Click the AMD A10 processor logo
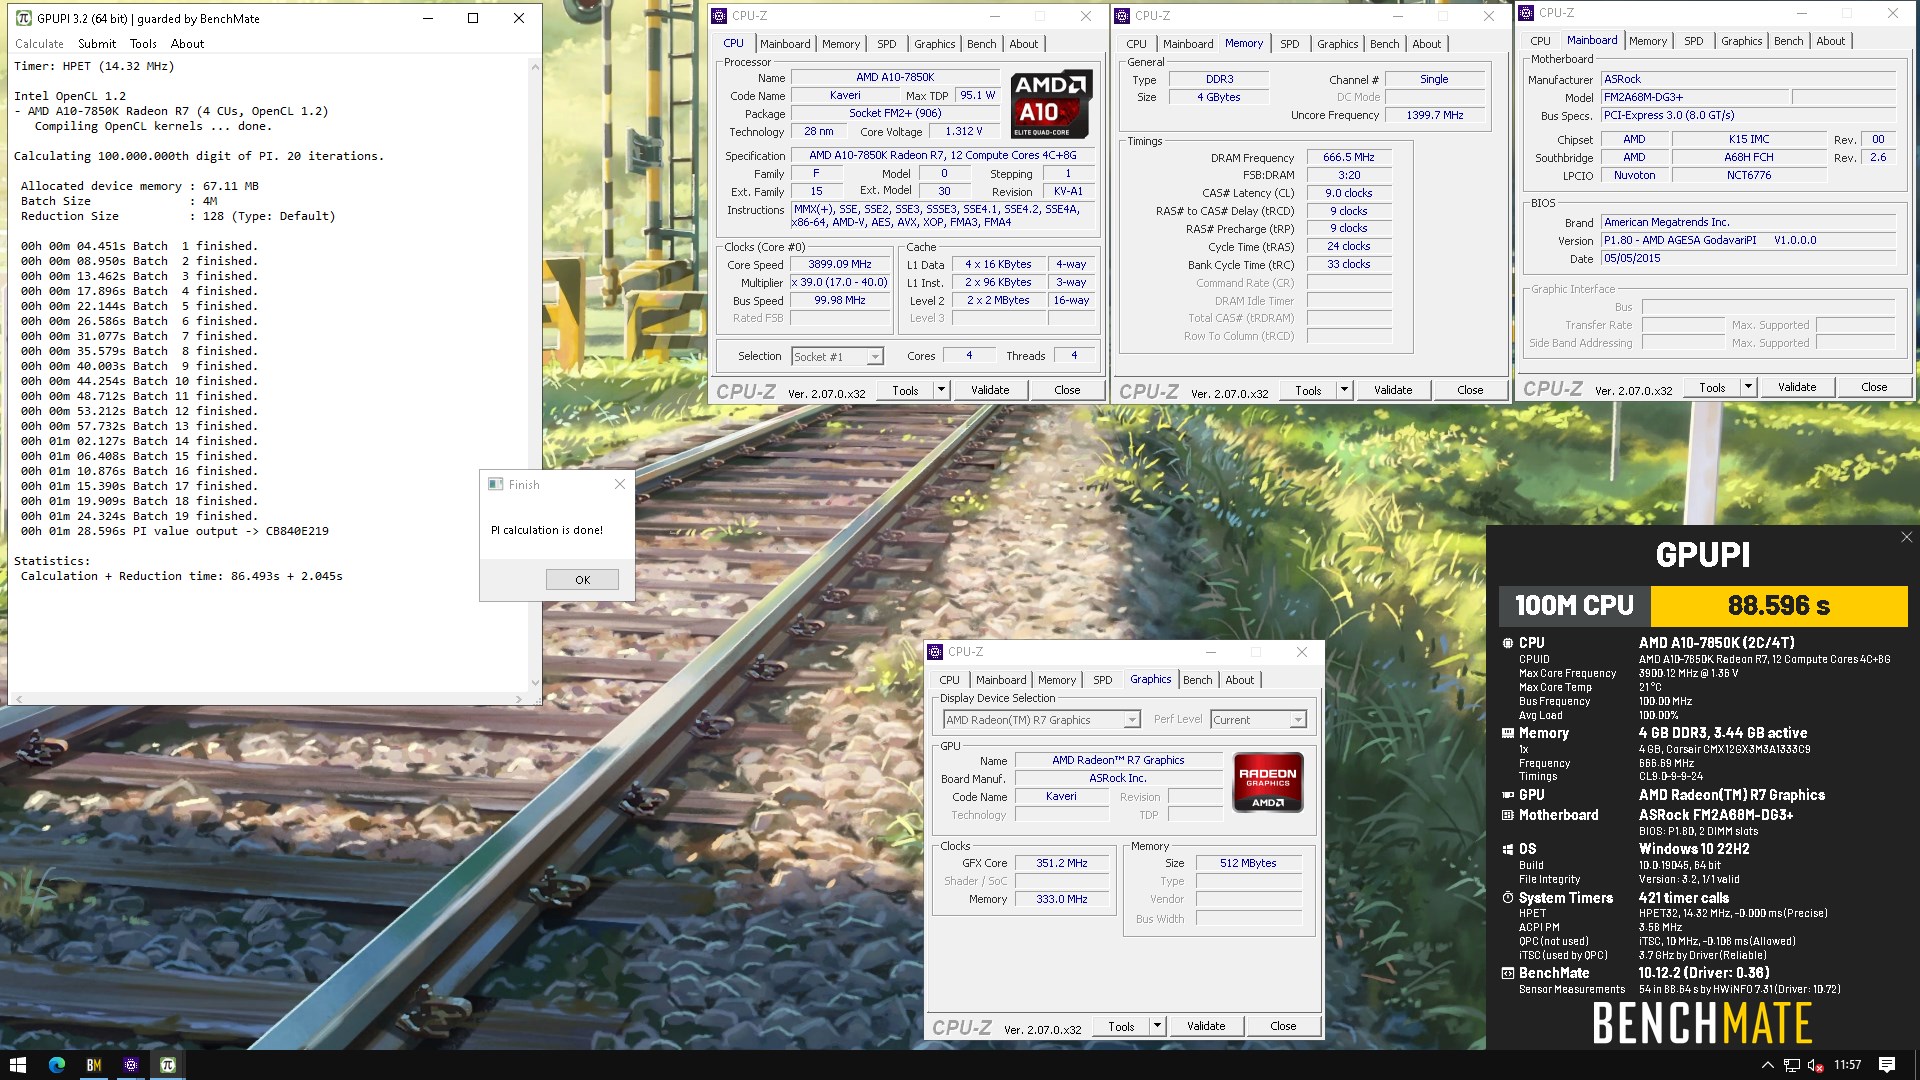Viewport: 1920px width, 1080px height. click(1051, 104)
